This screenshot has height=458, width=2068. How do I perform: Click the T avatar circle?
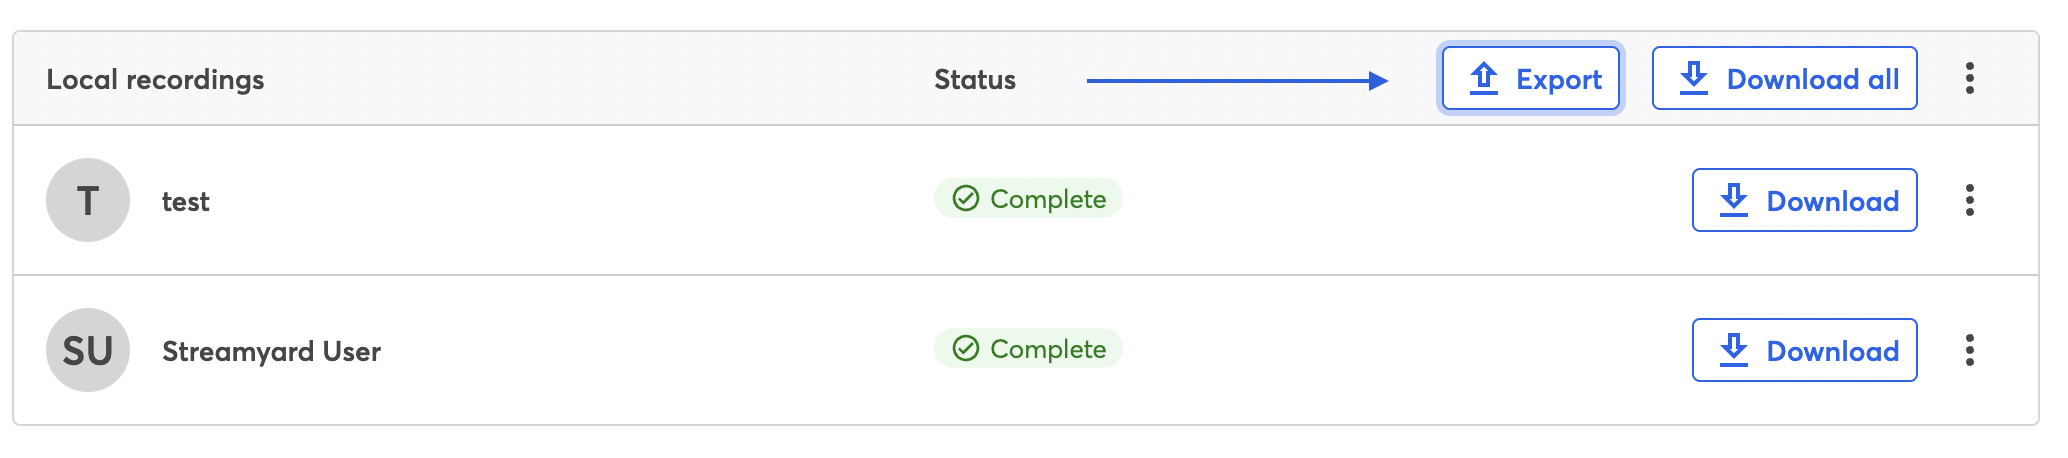point(88,200)
